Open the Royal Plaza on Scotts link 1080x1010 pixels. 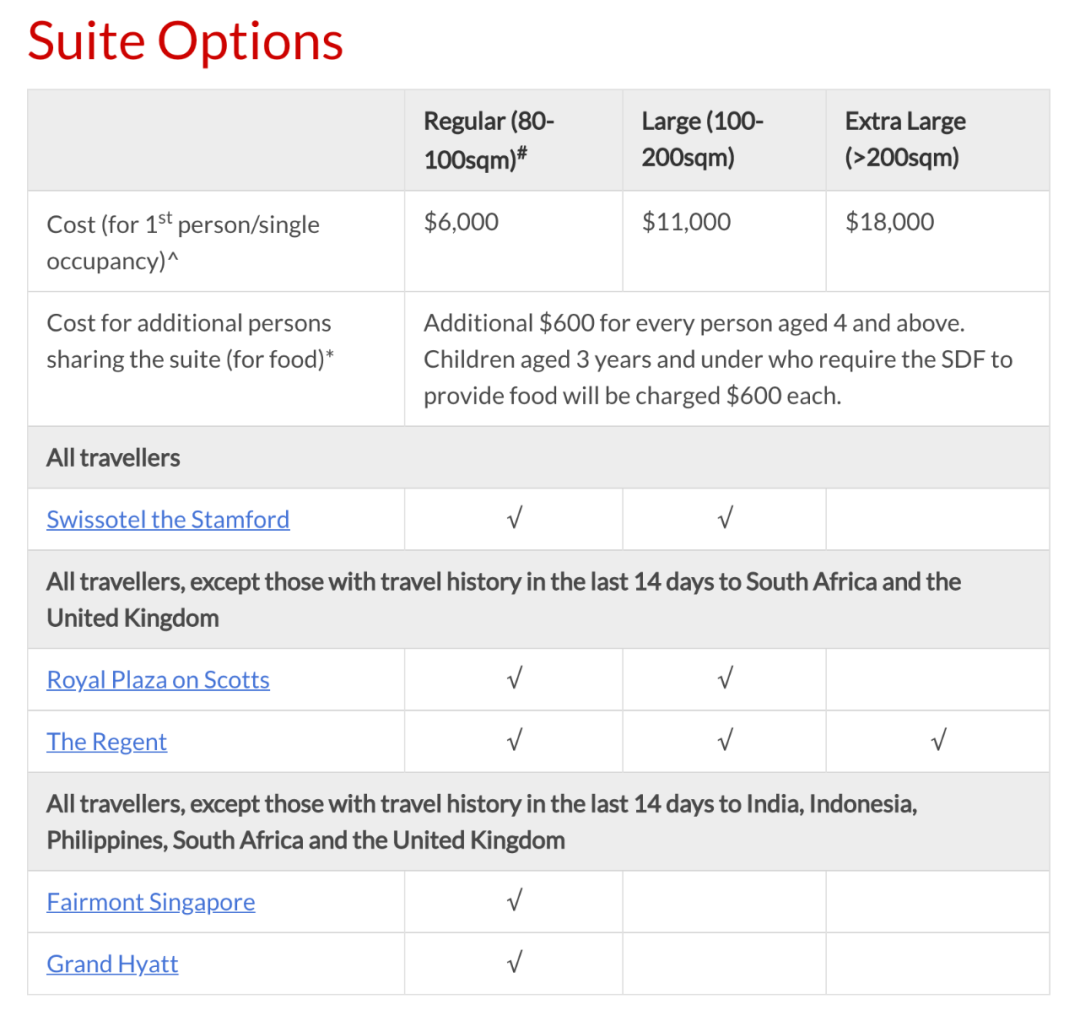(x=158, y=680)
